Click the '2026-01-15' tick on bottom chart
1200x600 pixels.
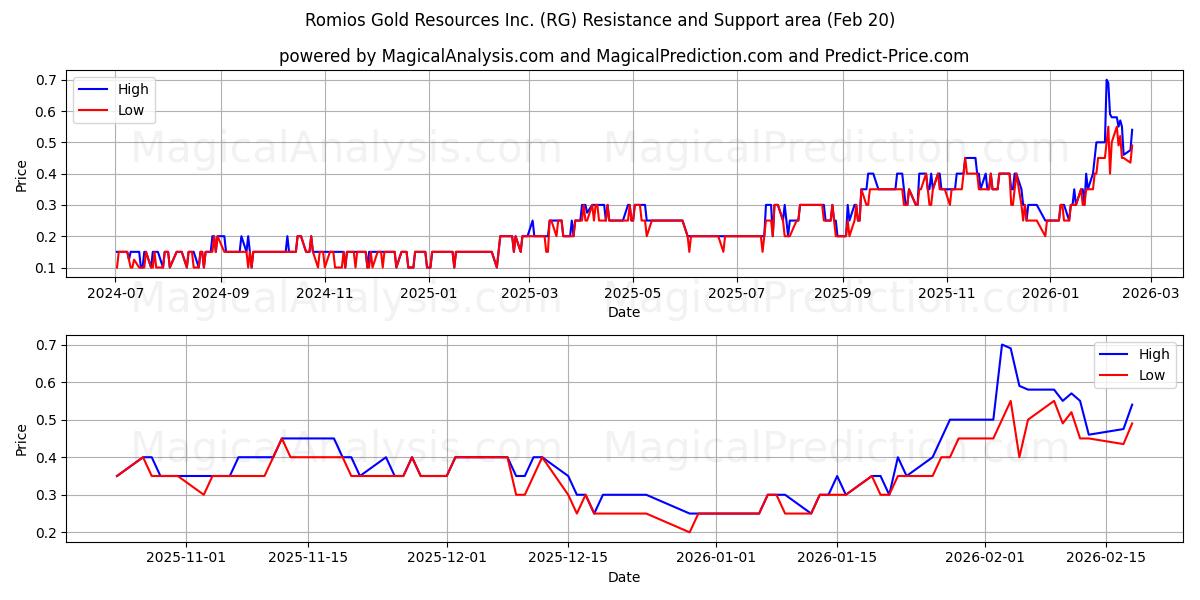coord(837,558)
